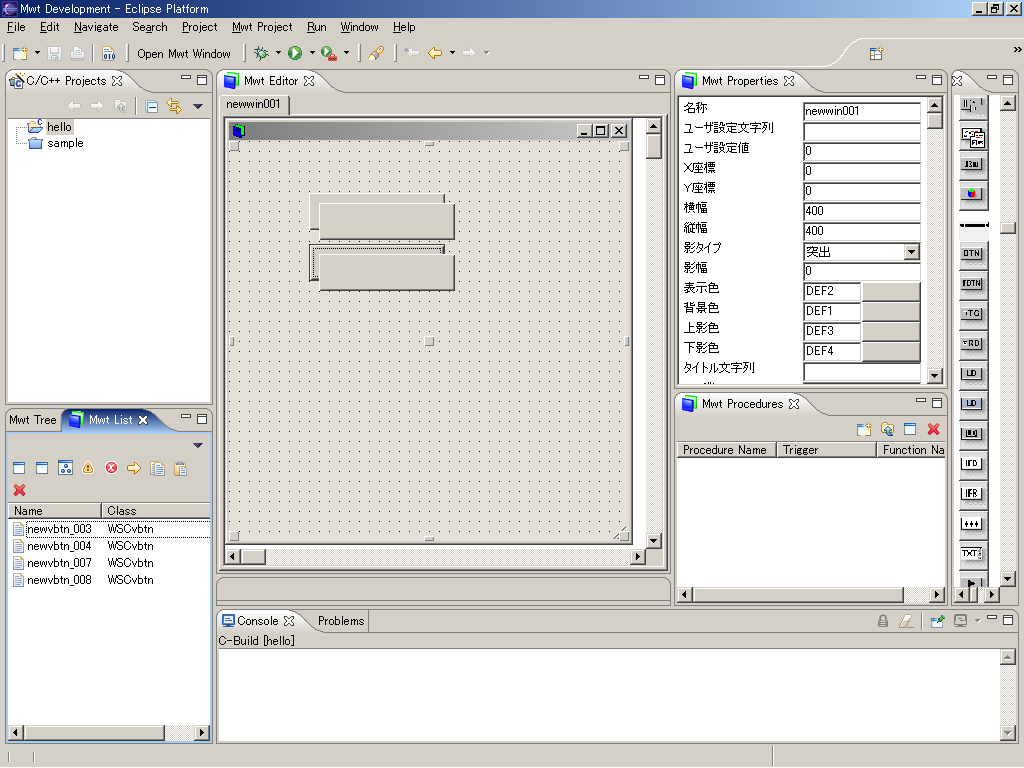The width and height of the screenshot is (1024, 768).
Task: Click the External Tools run icon
Action: (x=329, y=53)
